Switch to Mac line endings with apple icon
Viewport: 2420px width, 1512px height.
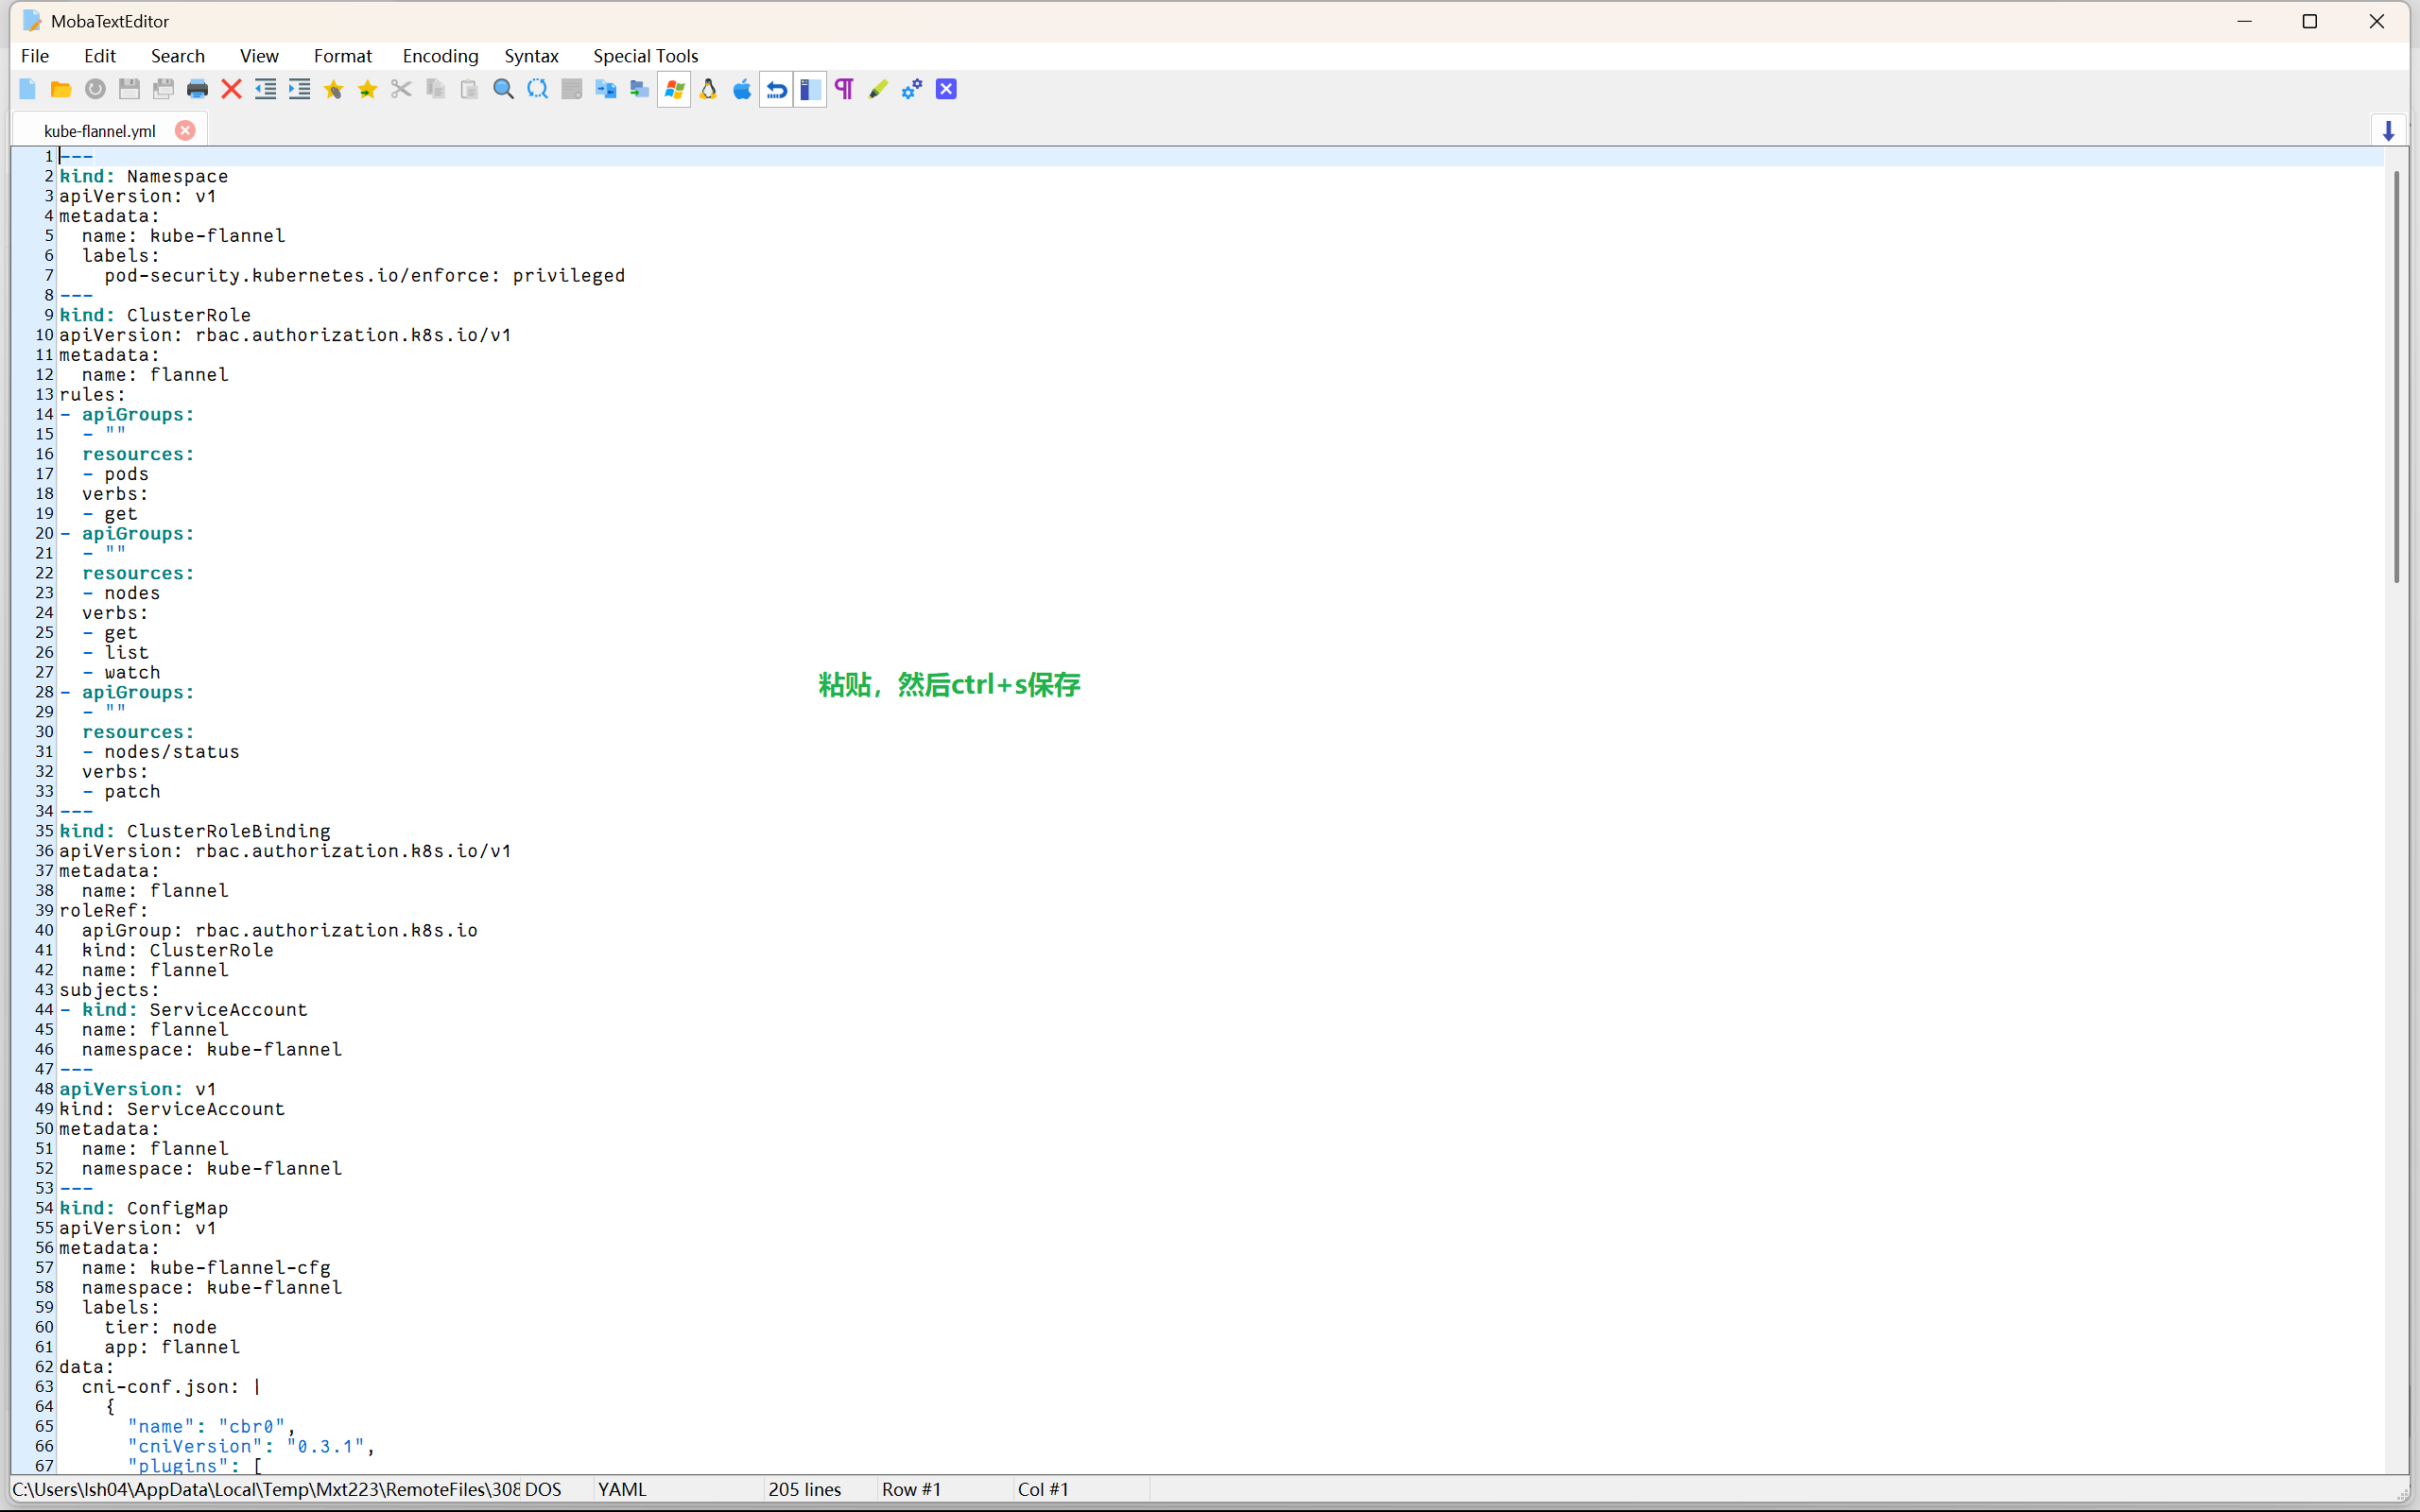pos(742,89)
